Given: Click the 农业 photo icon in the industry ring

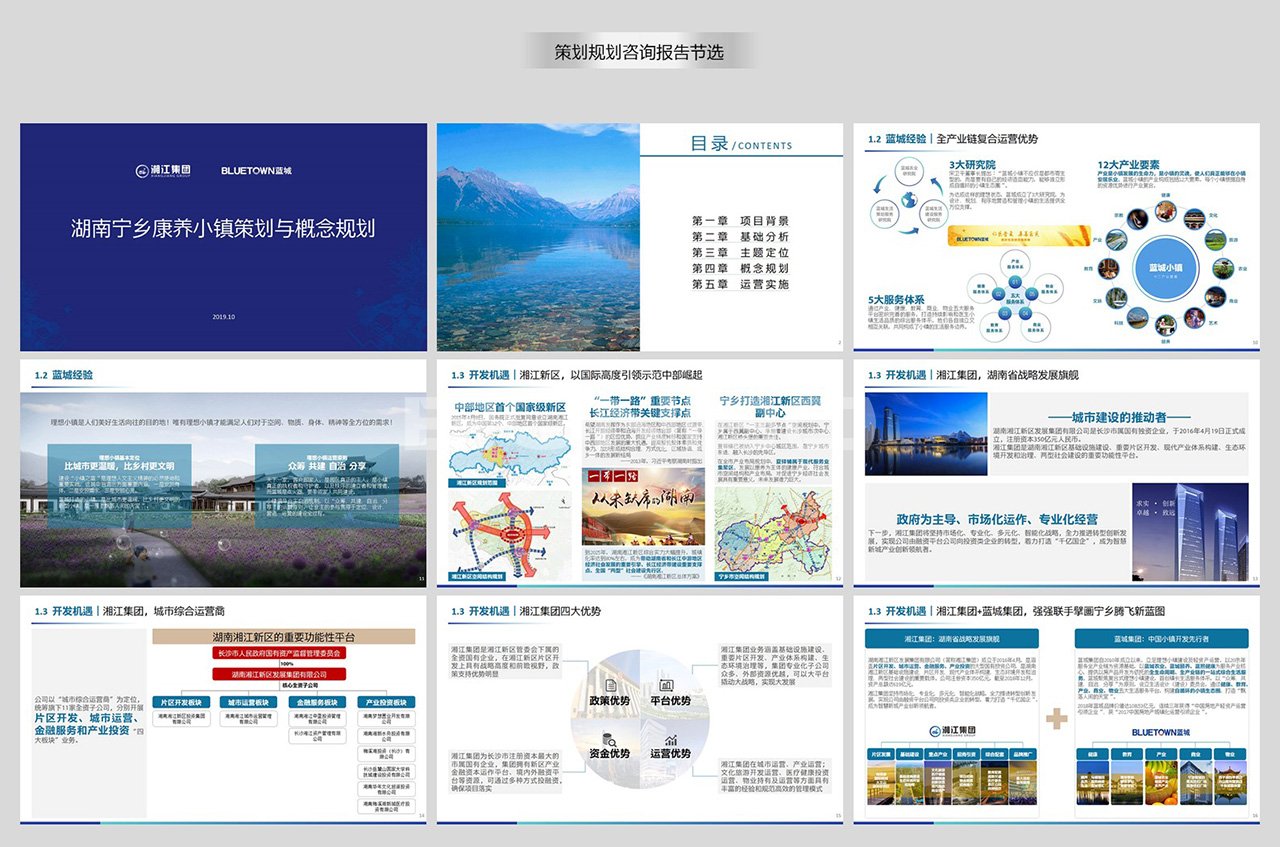Looking at the screenshot, I should click(1222, 269).
